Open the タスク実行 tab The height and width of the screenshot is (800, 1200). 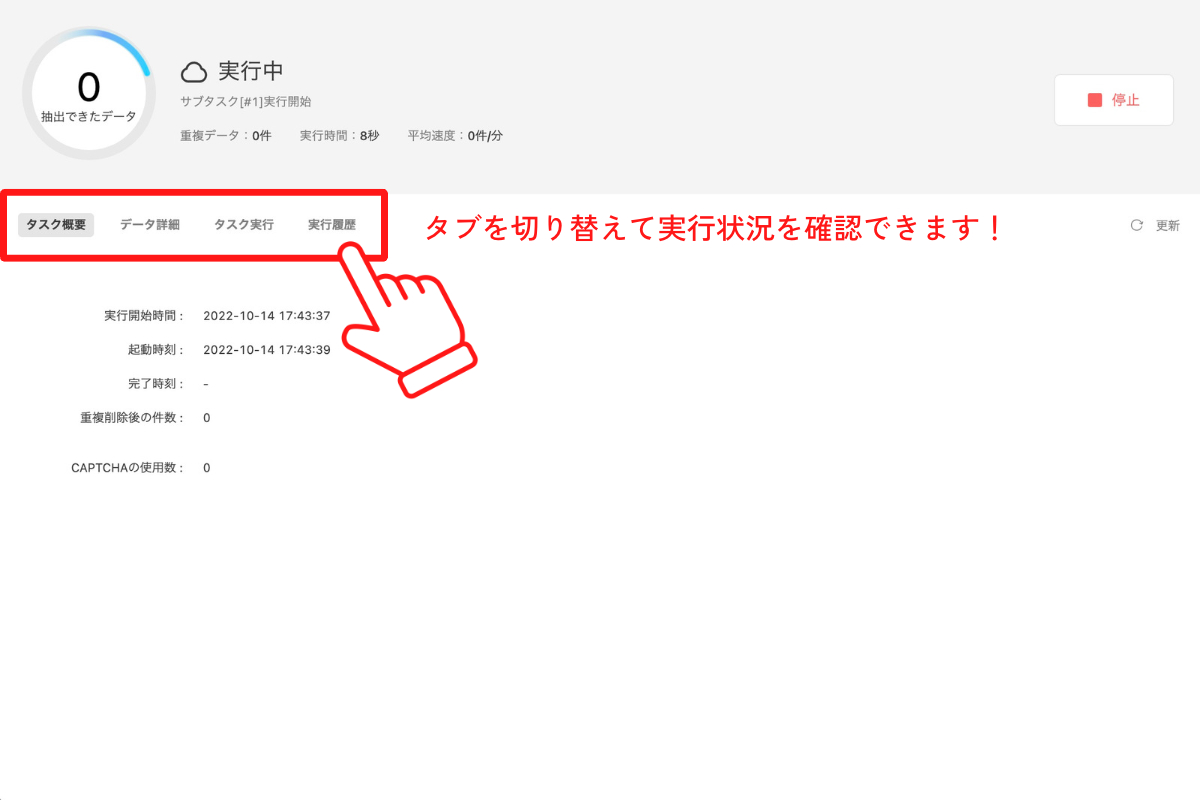click(243, 224)
